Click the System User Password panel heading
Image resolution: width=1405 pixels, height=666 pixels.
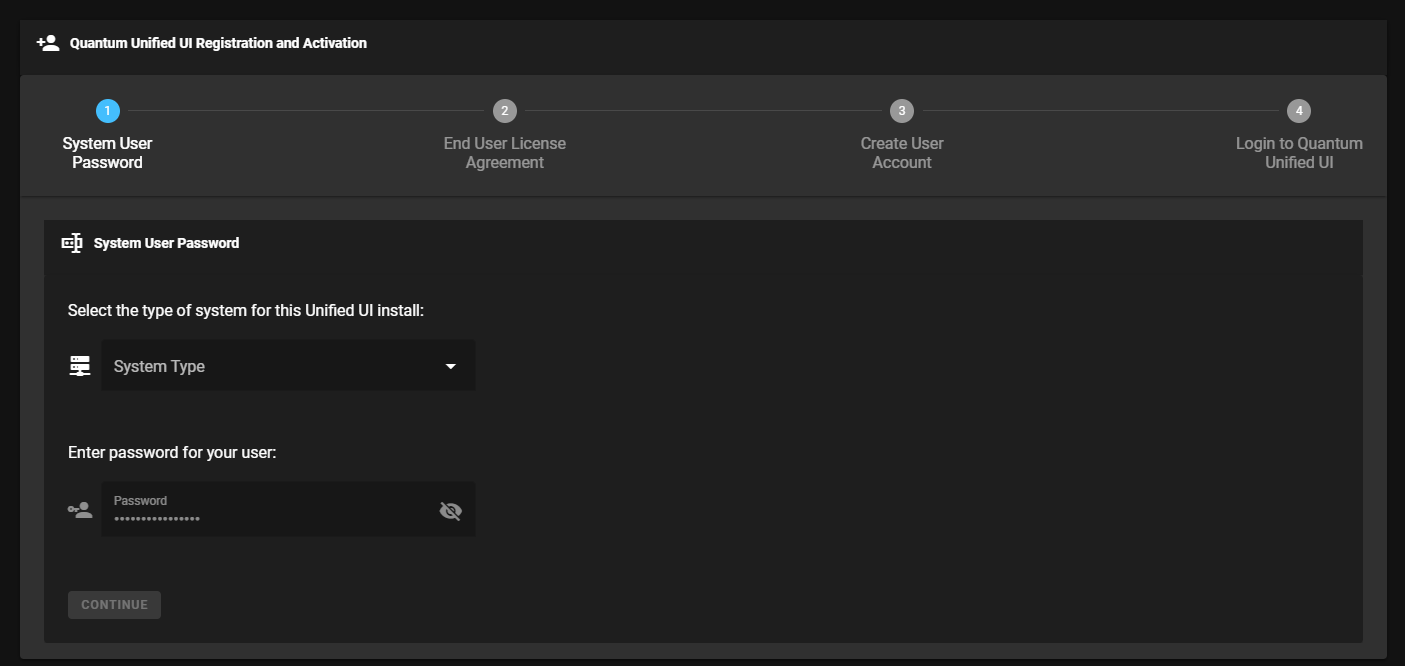(166, 243)
